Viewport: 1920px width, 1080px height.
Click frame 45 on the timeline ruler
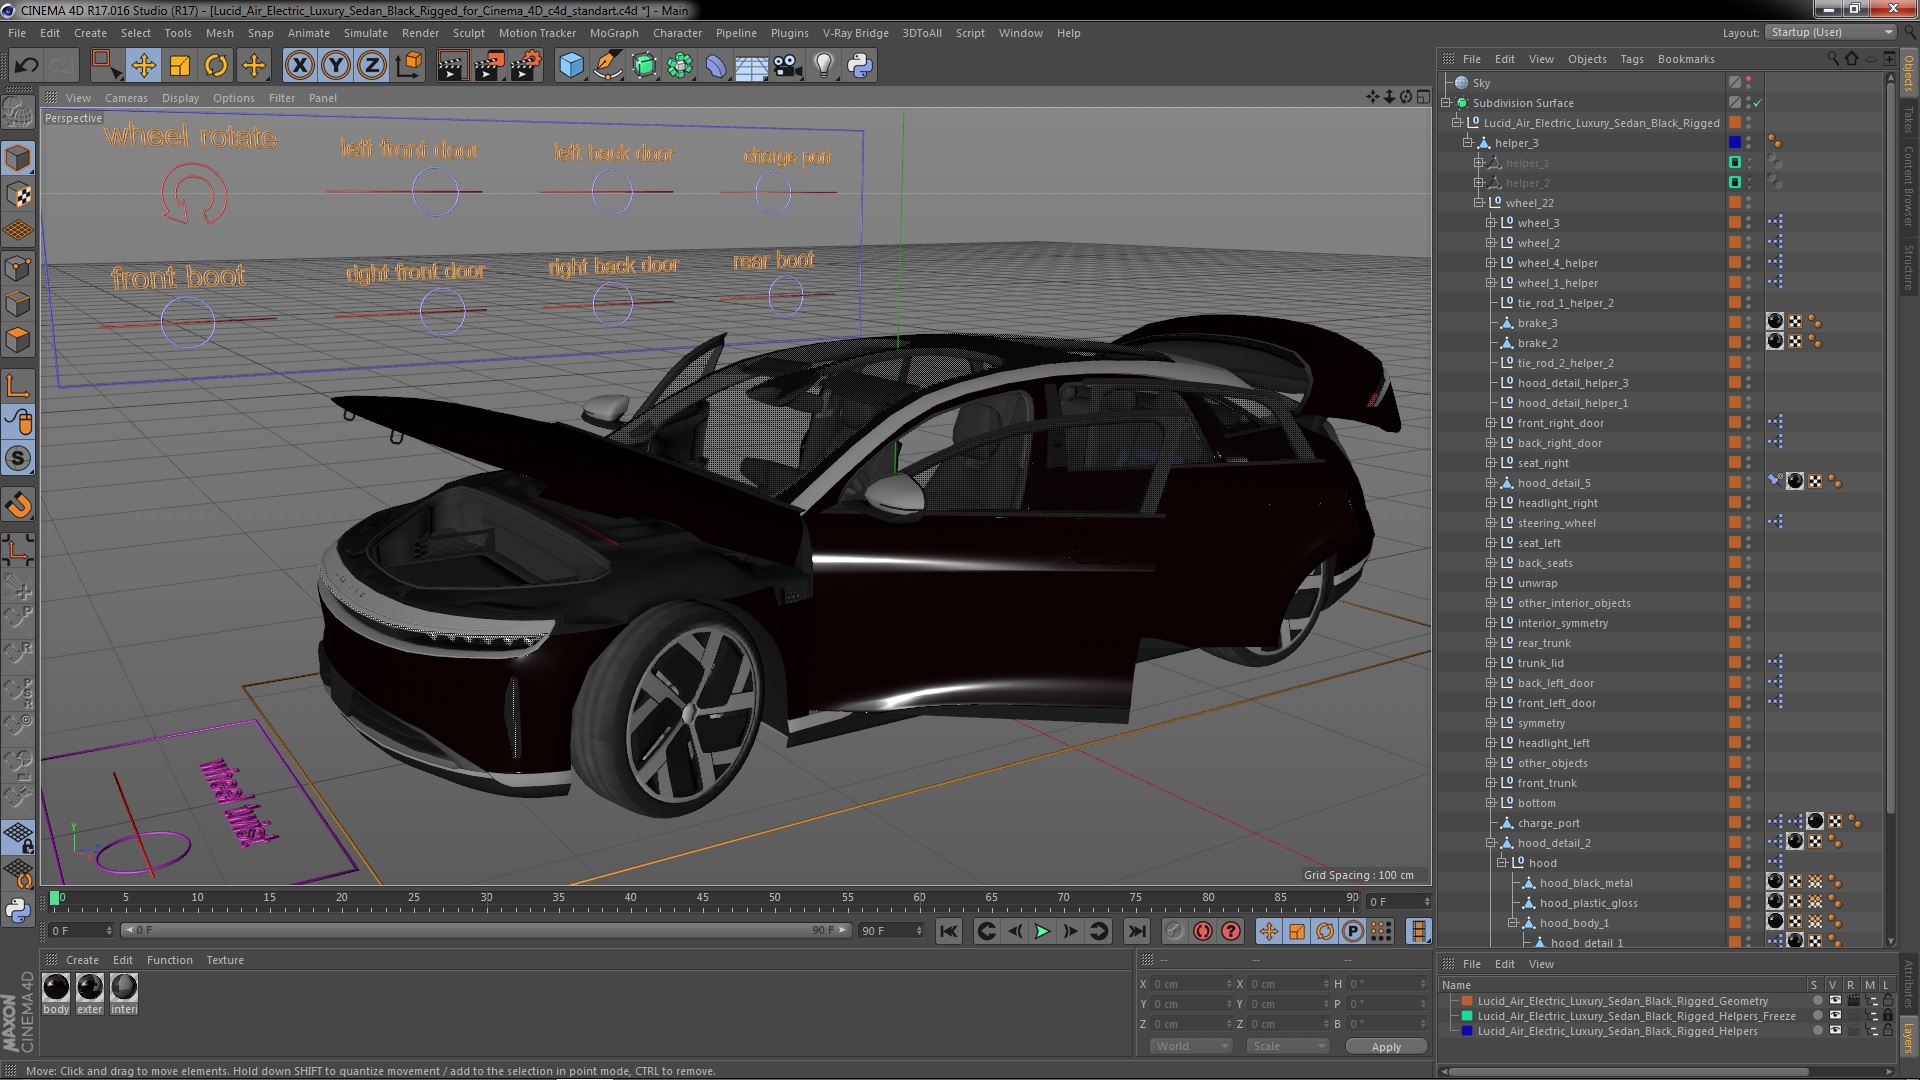(x=703, y=897)
